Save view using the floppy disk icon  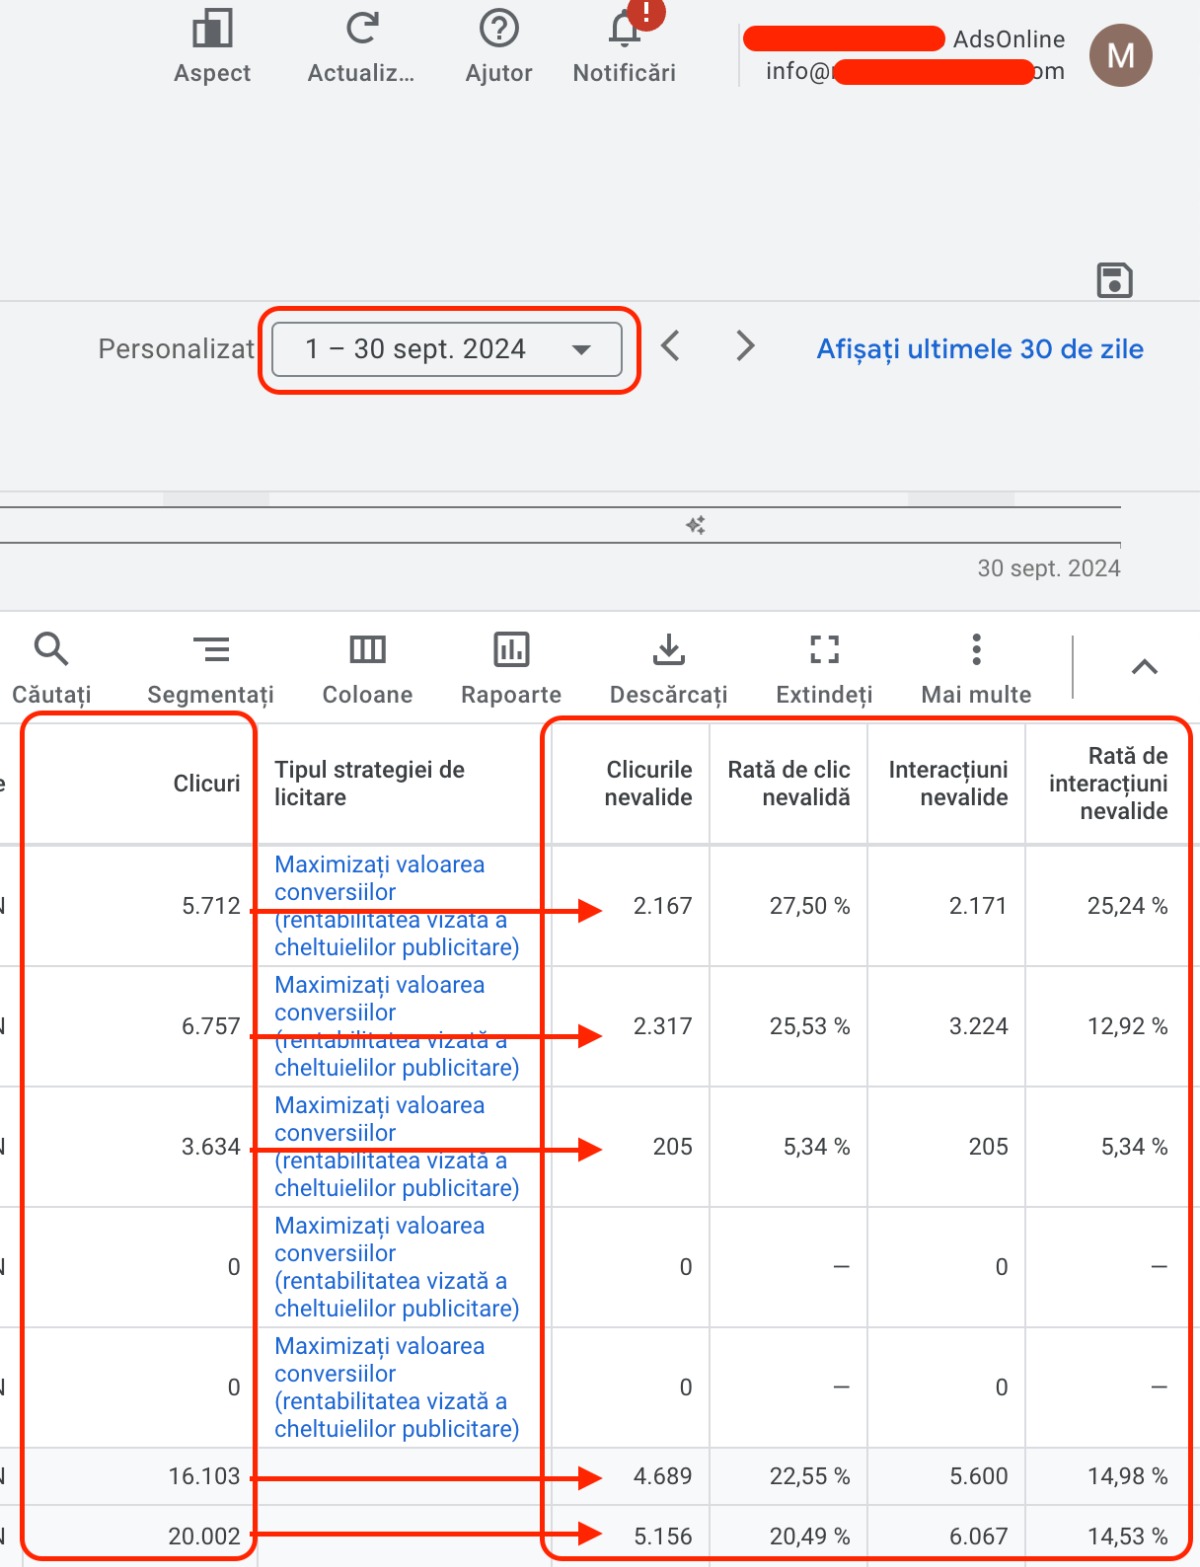tap(1114, 281)
